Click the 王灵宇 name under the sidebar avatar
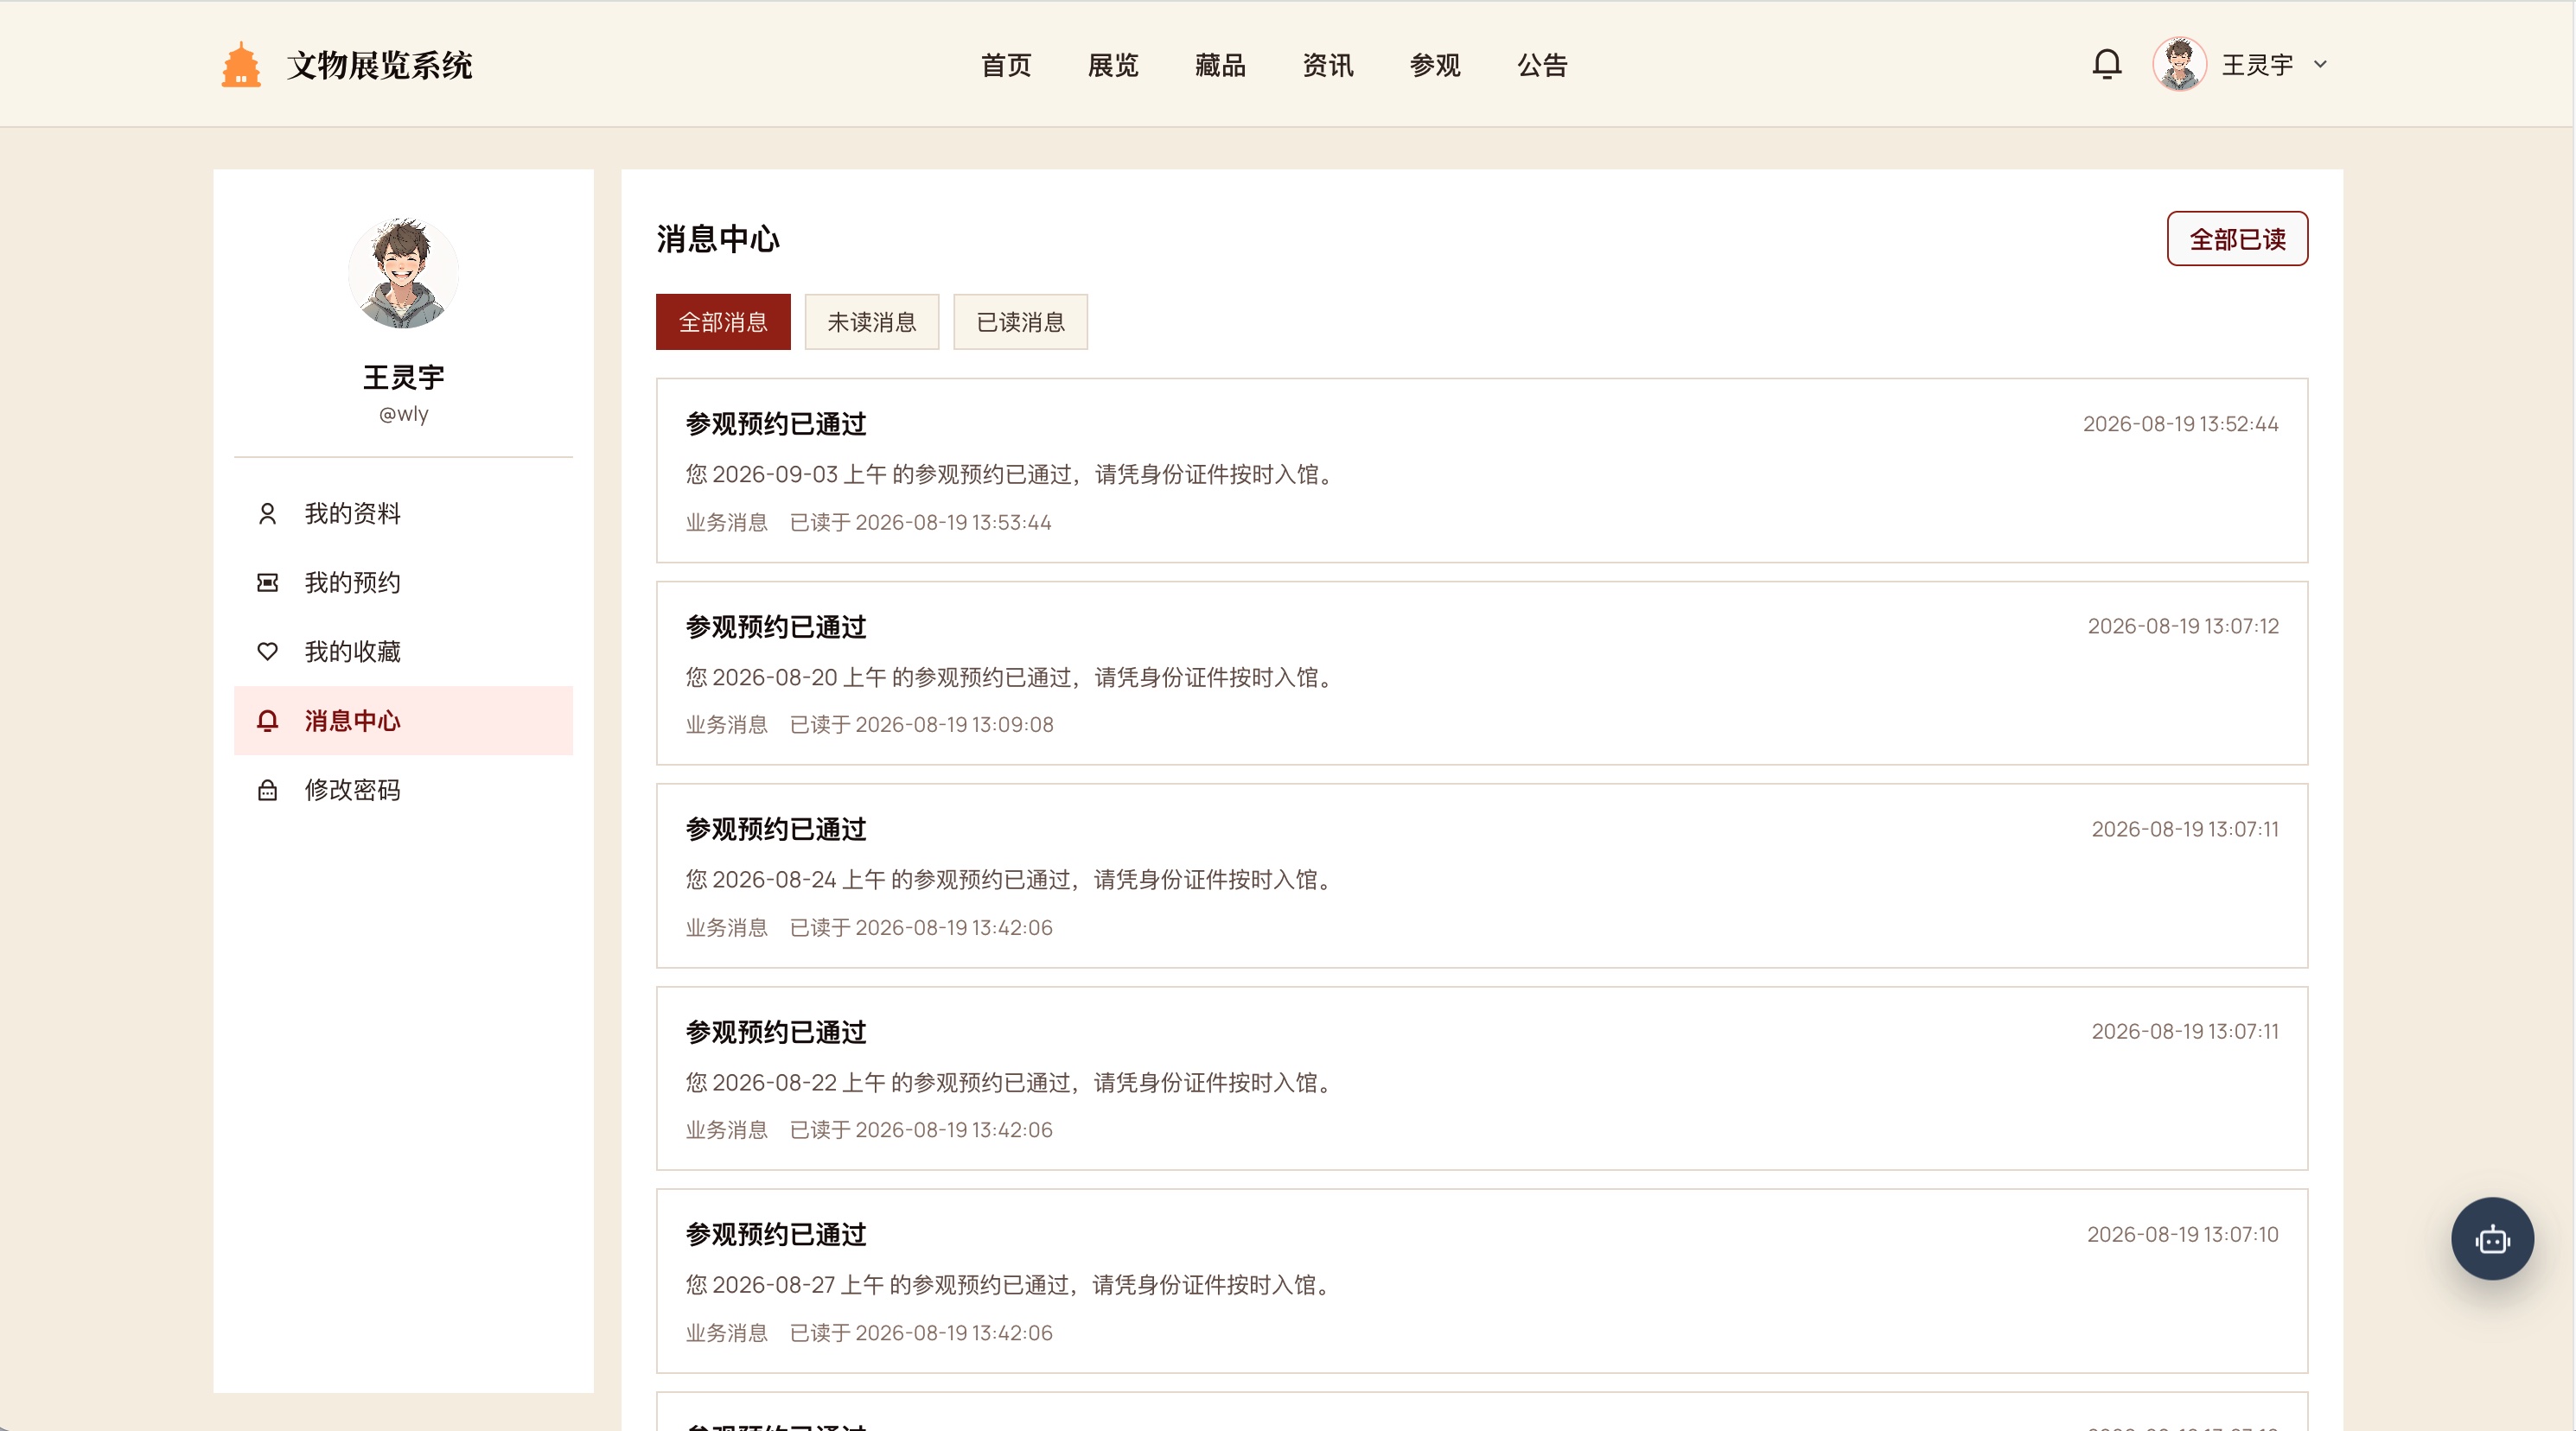The image size is (2576, 1431). pyautogui.click(x=403, y=377)
